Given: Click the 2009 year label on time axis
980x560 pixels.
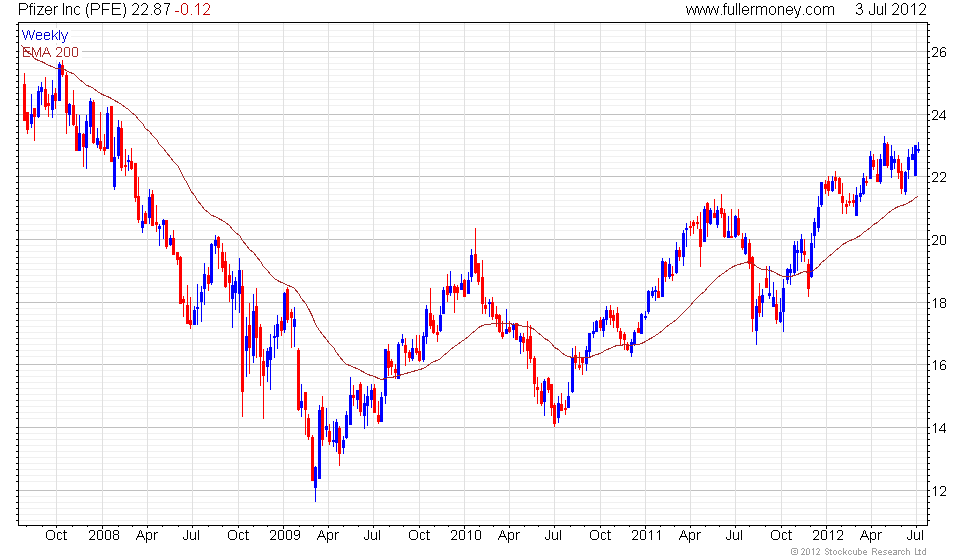Looking at the screenshot, I should click(285, 535).
